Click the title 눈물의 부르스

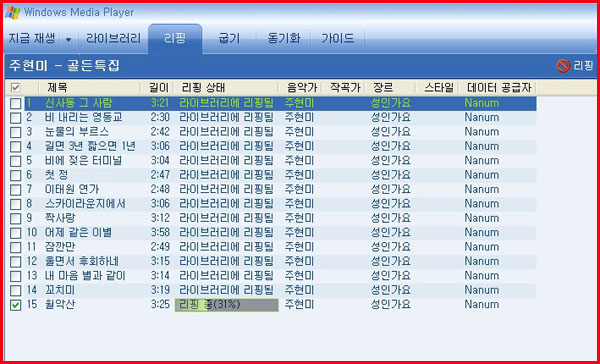77,132
